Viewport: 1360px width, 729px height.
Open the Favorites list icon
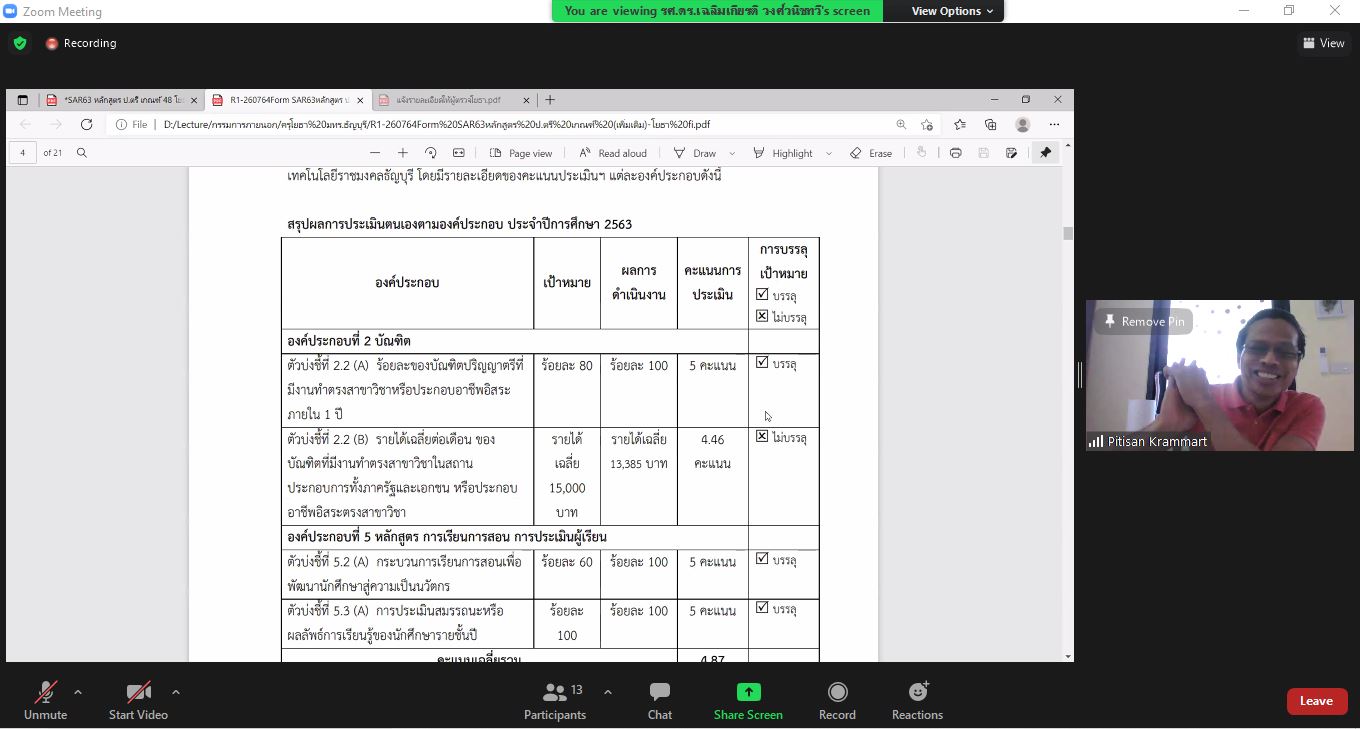click(x=959, y=124)
